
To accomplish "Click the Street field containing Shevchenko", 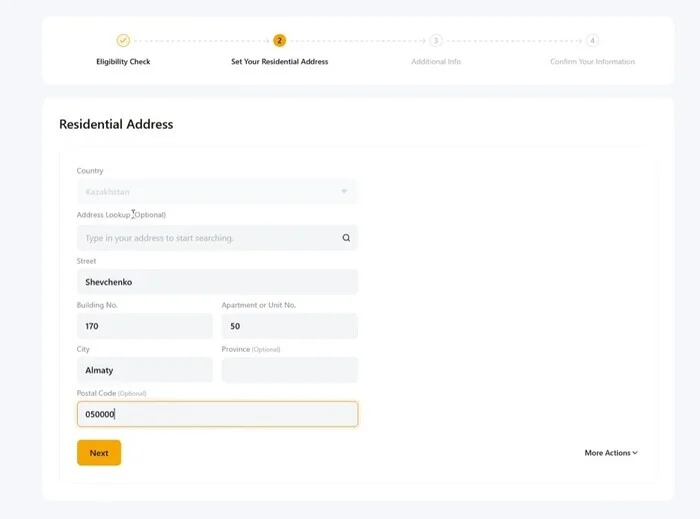I will click(217, 282).
